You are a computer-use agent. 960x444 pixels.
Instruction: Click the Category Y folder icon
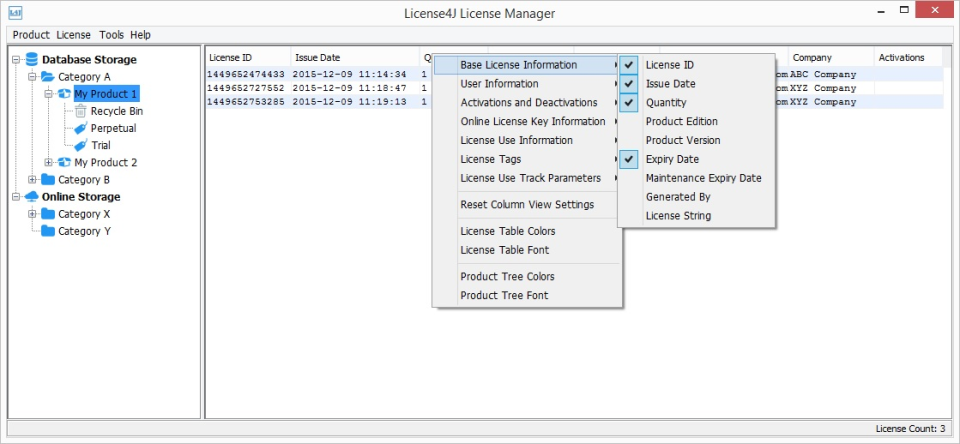click(48, 231)
